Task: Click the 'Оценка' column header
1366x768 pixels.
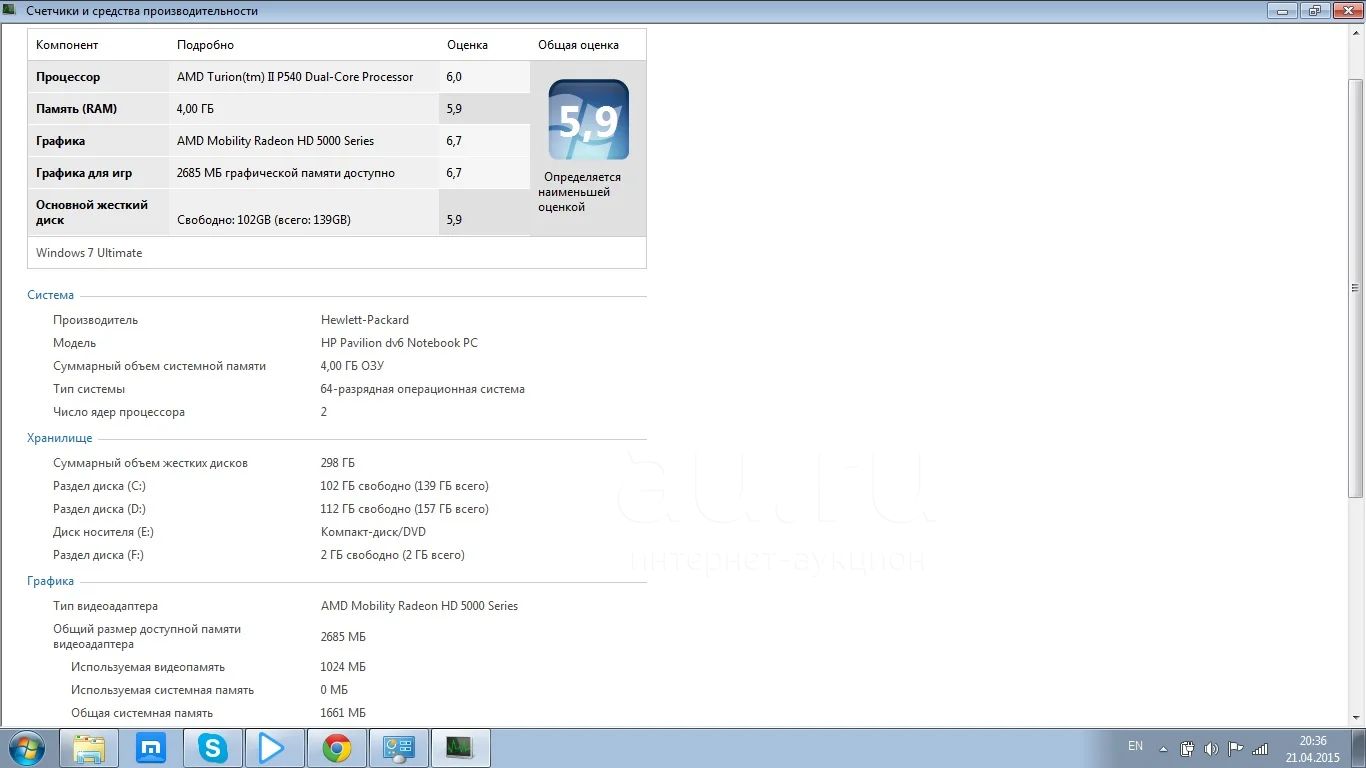Action: click(467, 45)
